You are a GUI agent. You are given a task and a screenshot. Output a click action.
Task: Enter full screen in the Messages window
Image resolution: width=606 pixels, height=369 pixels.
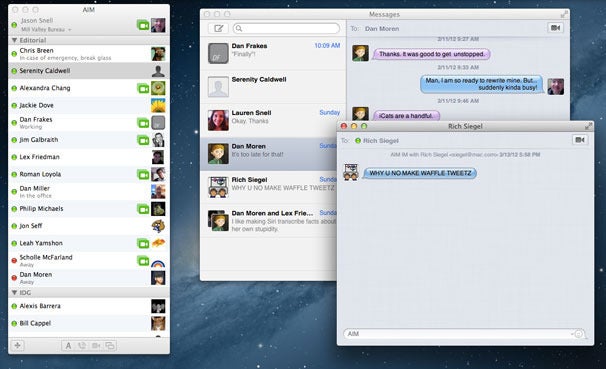pos(564,14)
